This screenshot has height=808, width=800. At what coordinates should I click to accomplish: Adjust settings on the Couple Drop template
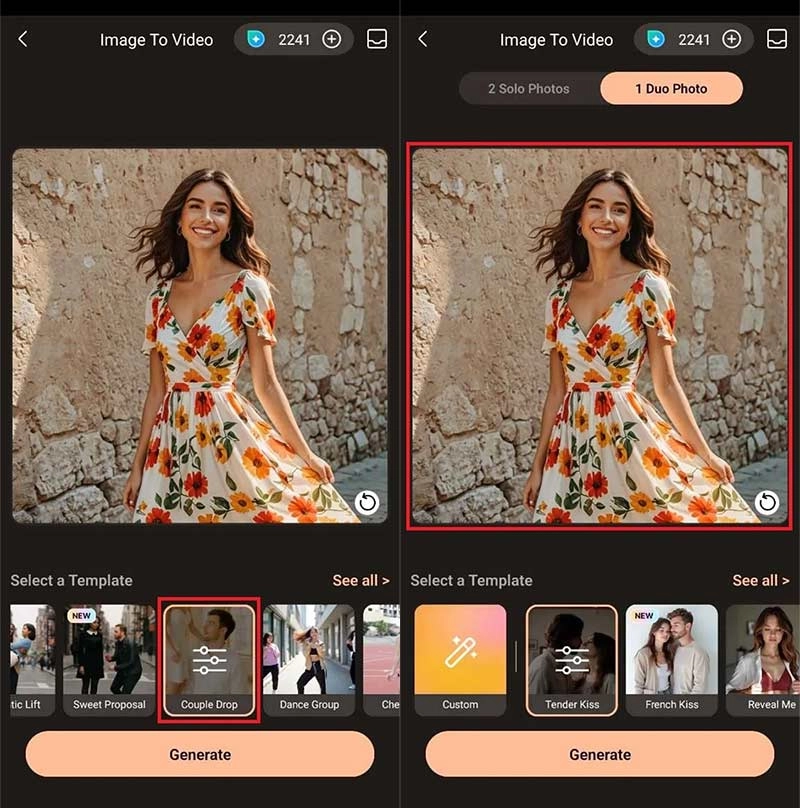point(209,659)
